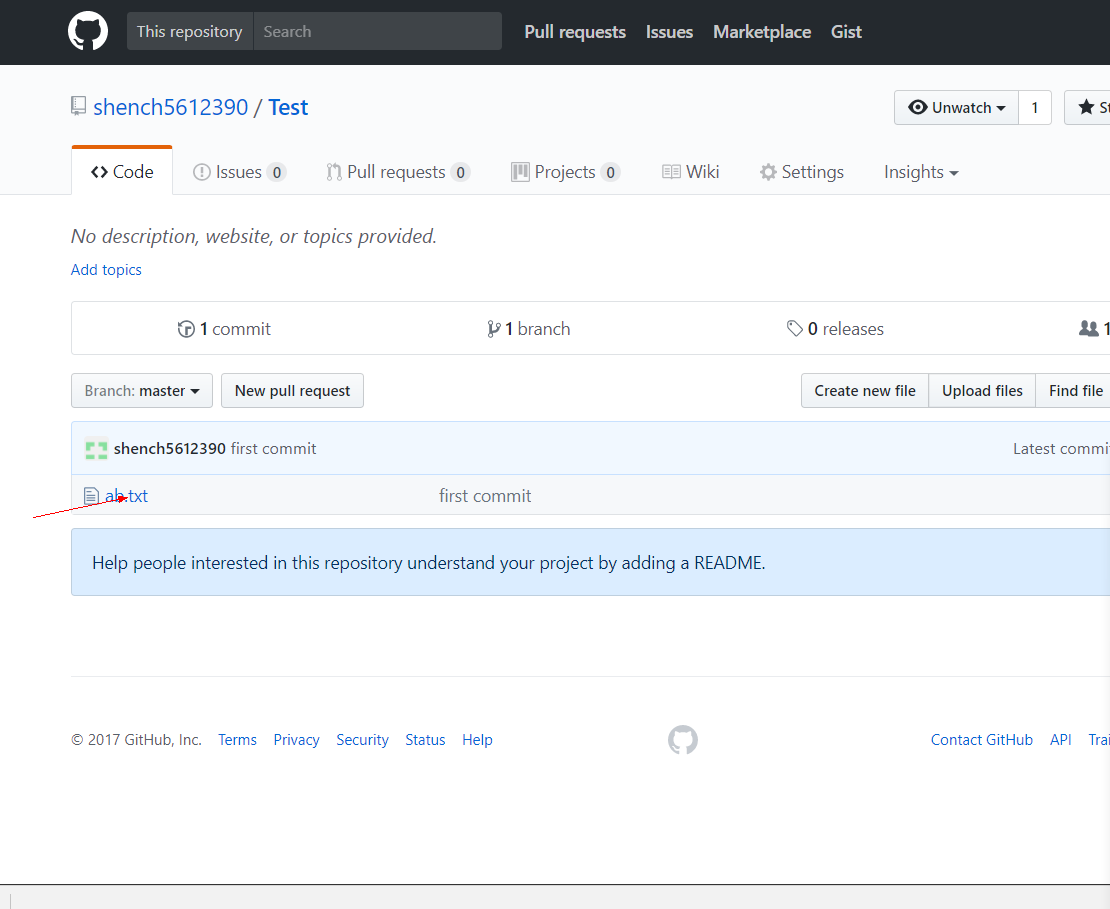Click the GitHub Octocat logo in header
1110x909 pixels.
pyautogui.click(x=88, y=31)
